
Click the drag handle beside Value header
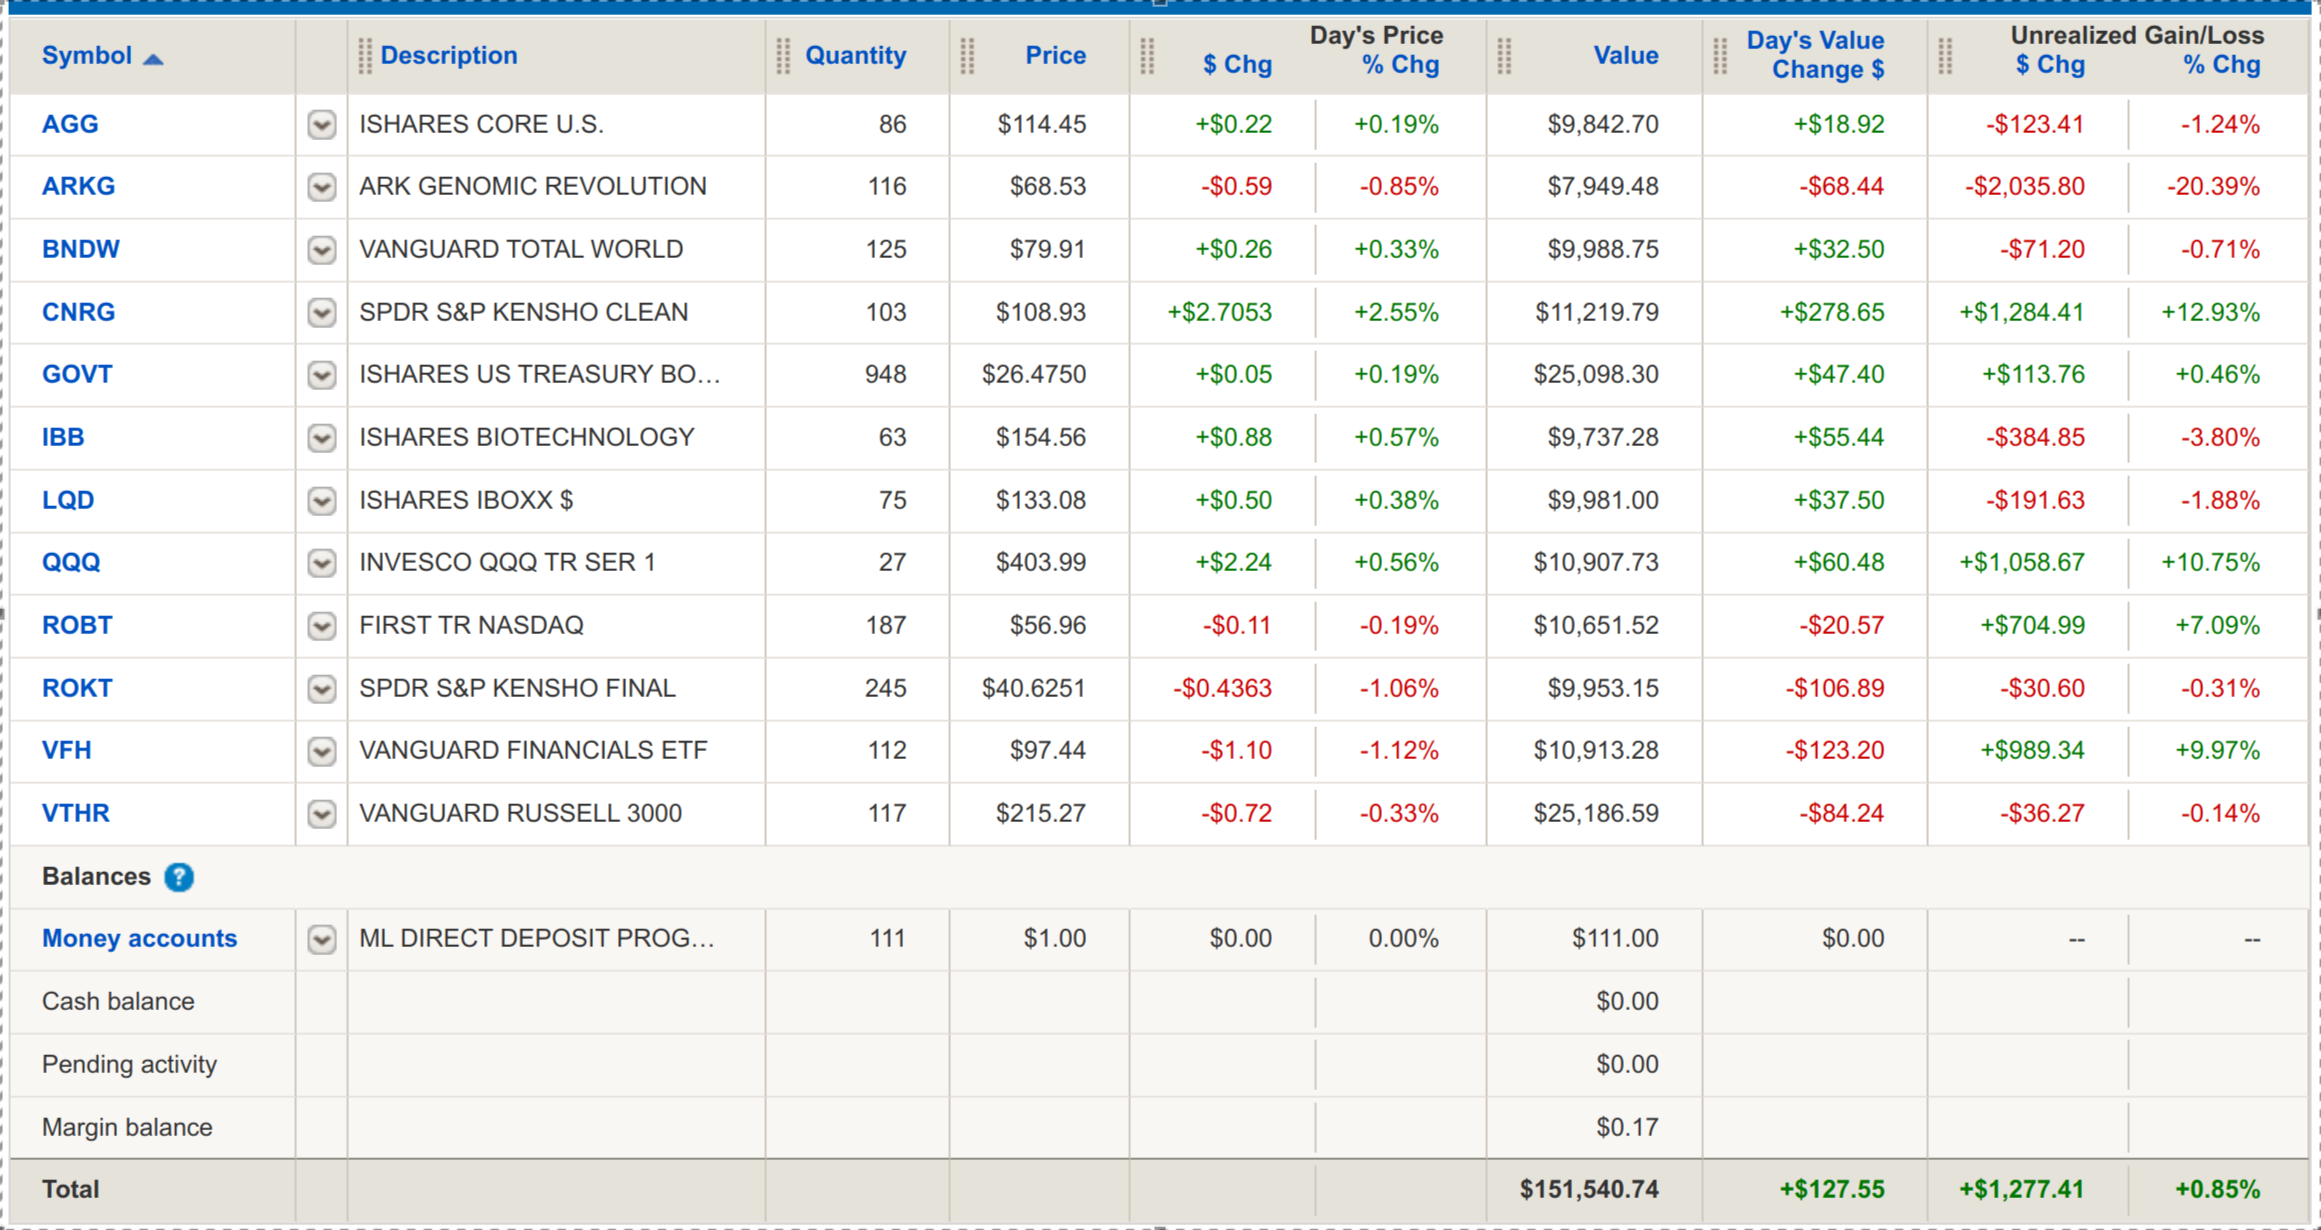coord(1504,56)
